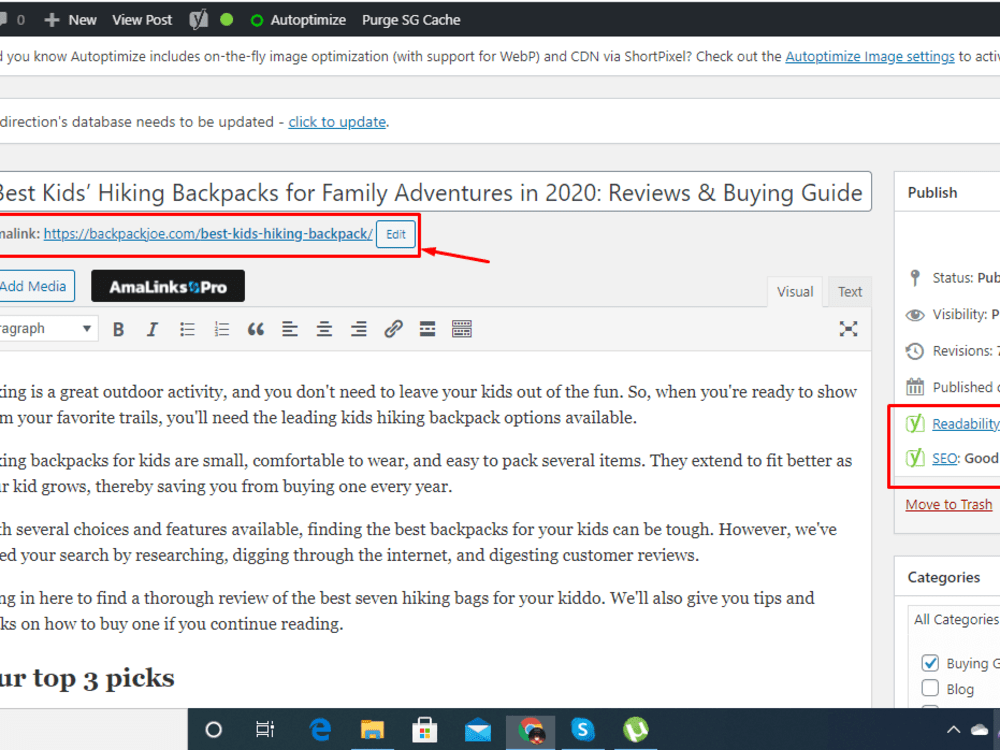This screenshot has height=750, width=1000.
Task: Click the Move to Trash link
Action: 949,504
